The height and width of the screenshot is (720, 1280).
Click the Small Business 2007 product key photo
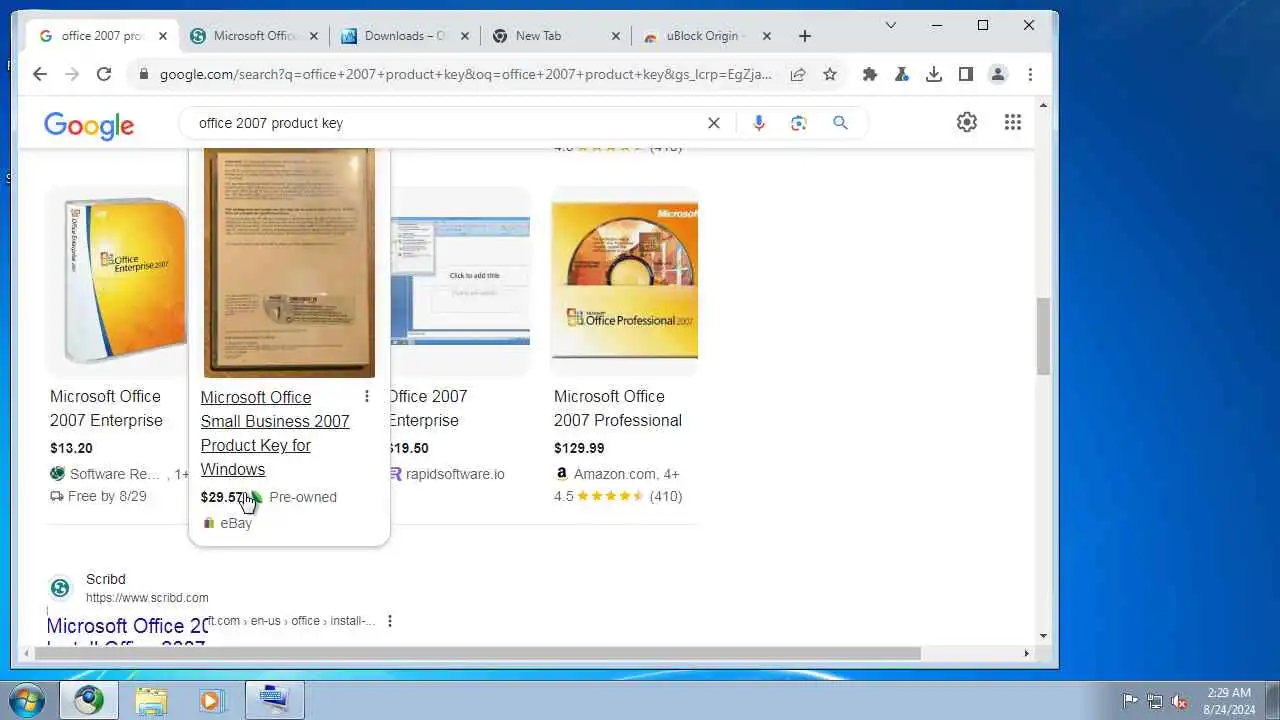tap(289, 263)
